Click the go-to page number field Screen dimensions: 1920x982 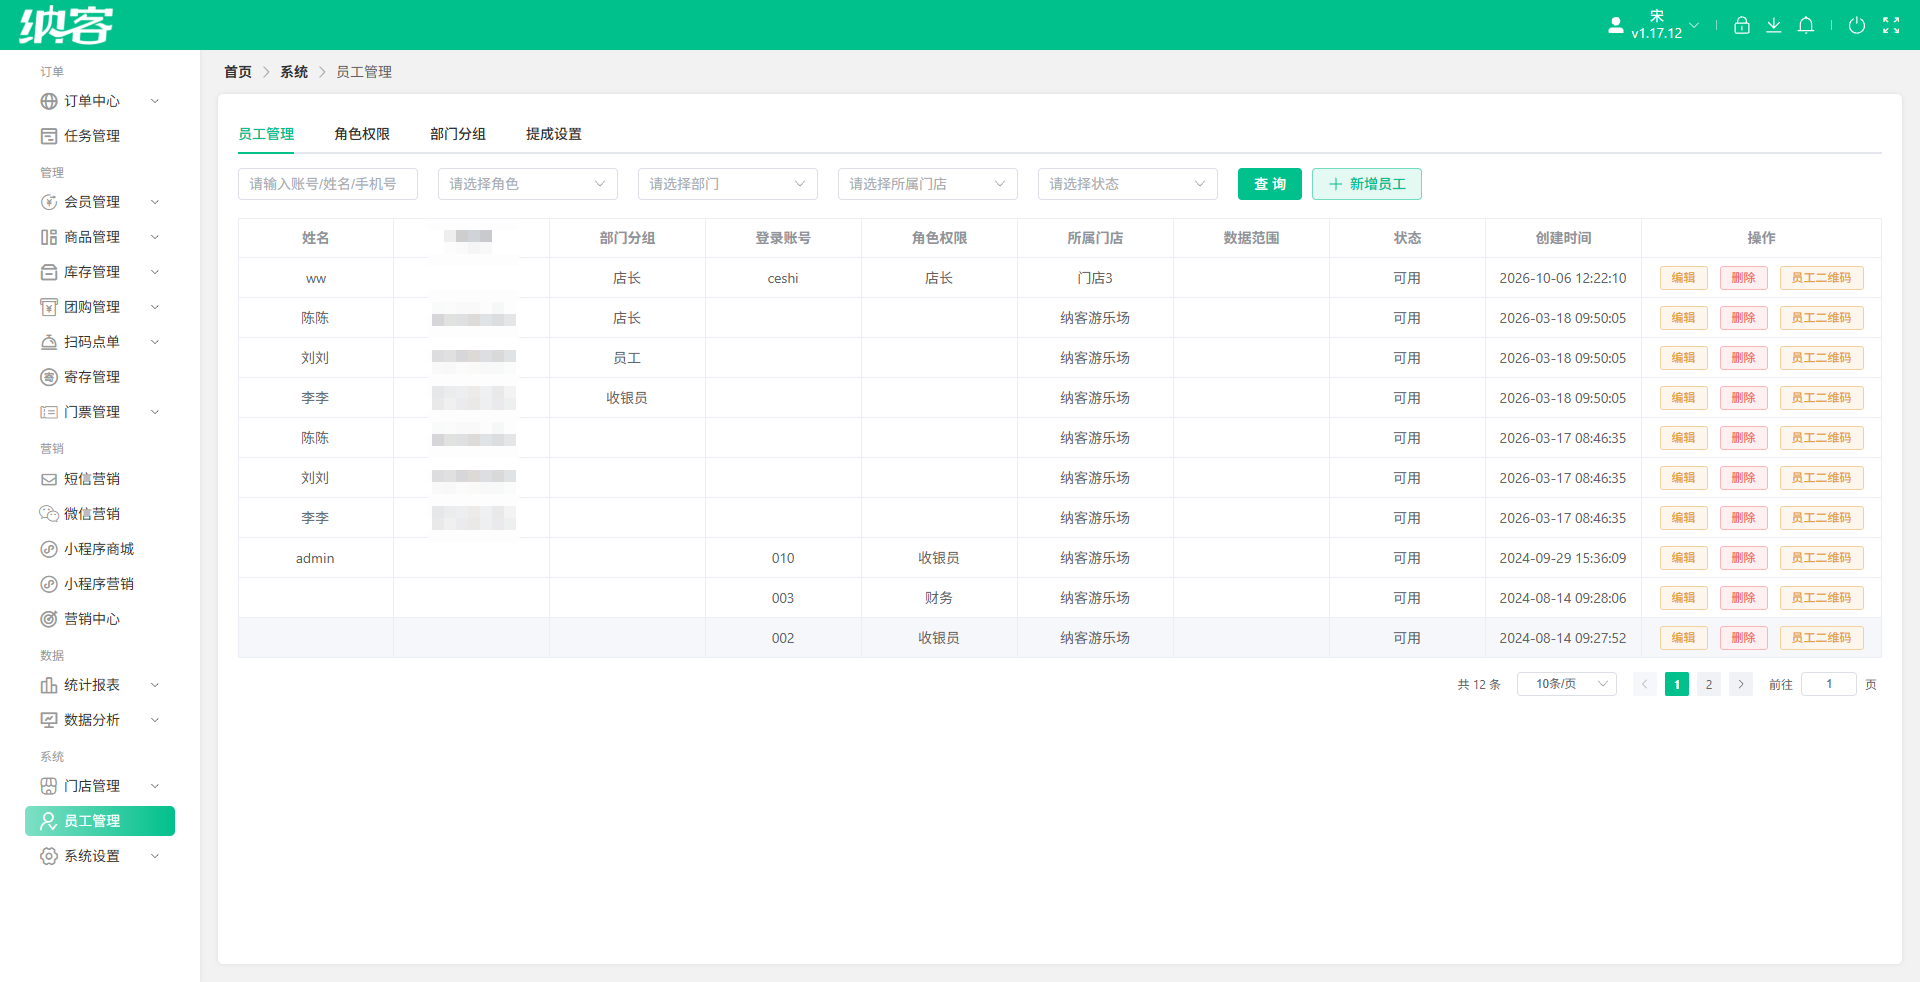1829,684
